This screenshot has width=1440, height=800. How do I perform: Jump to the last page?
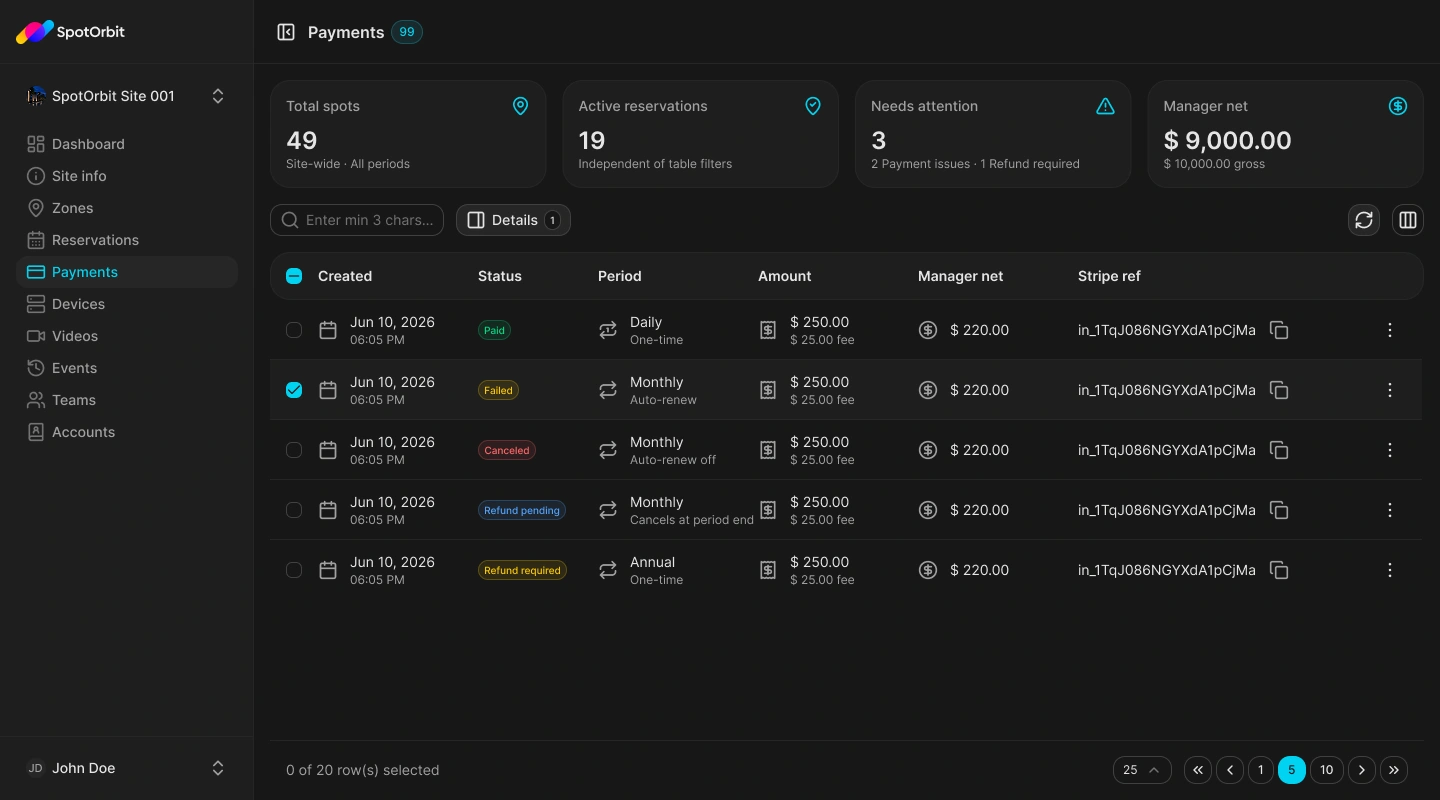[x=1394, y=770]
